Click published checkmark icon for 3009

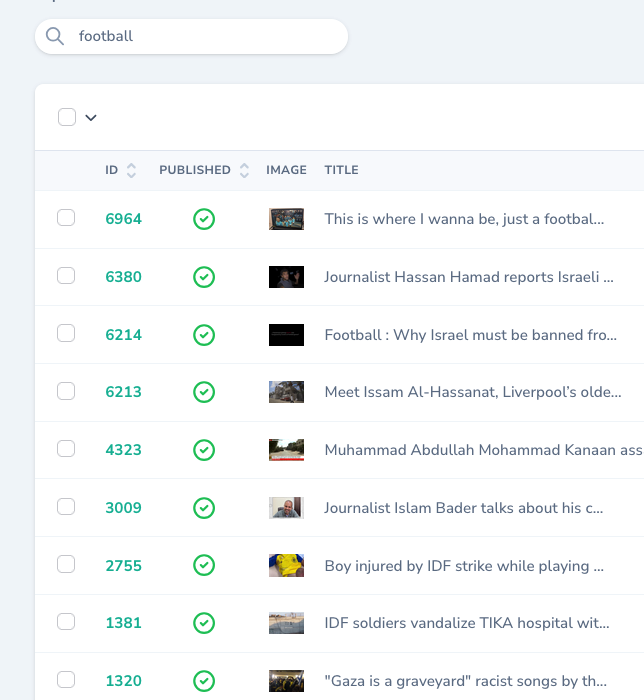pos(204,508)
